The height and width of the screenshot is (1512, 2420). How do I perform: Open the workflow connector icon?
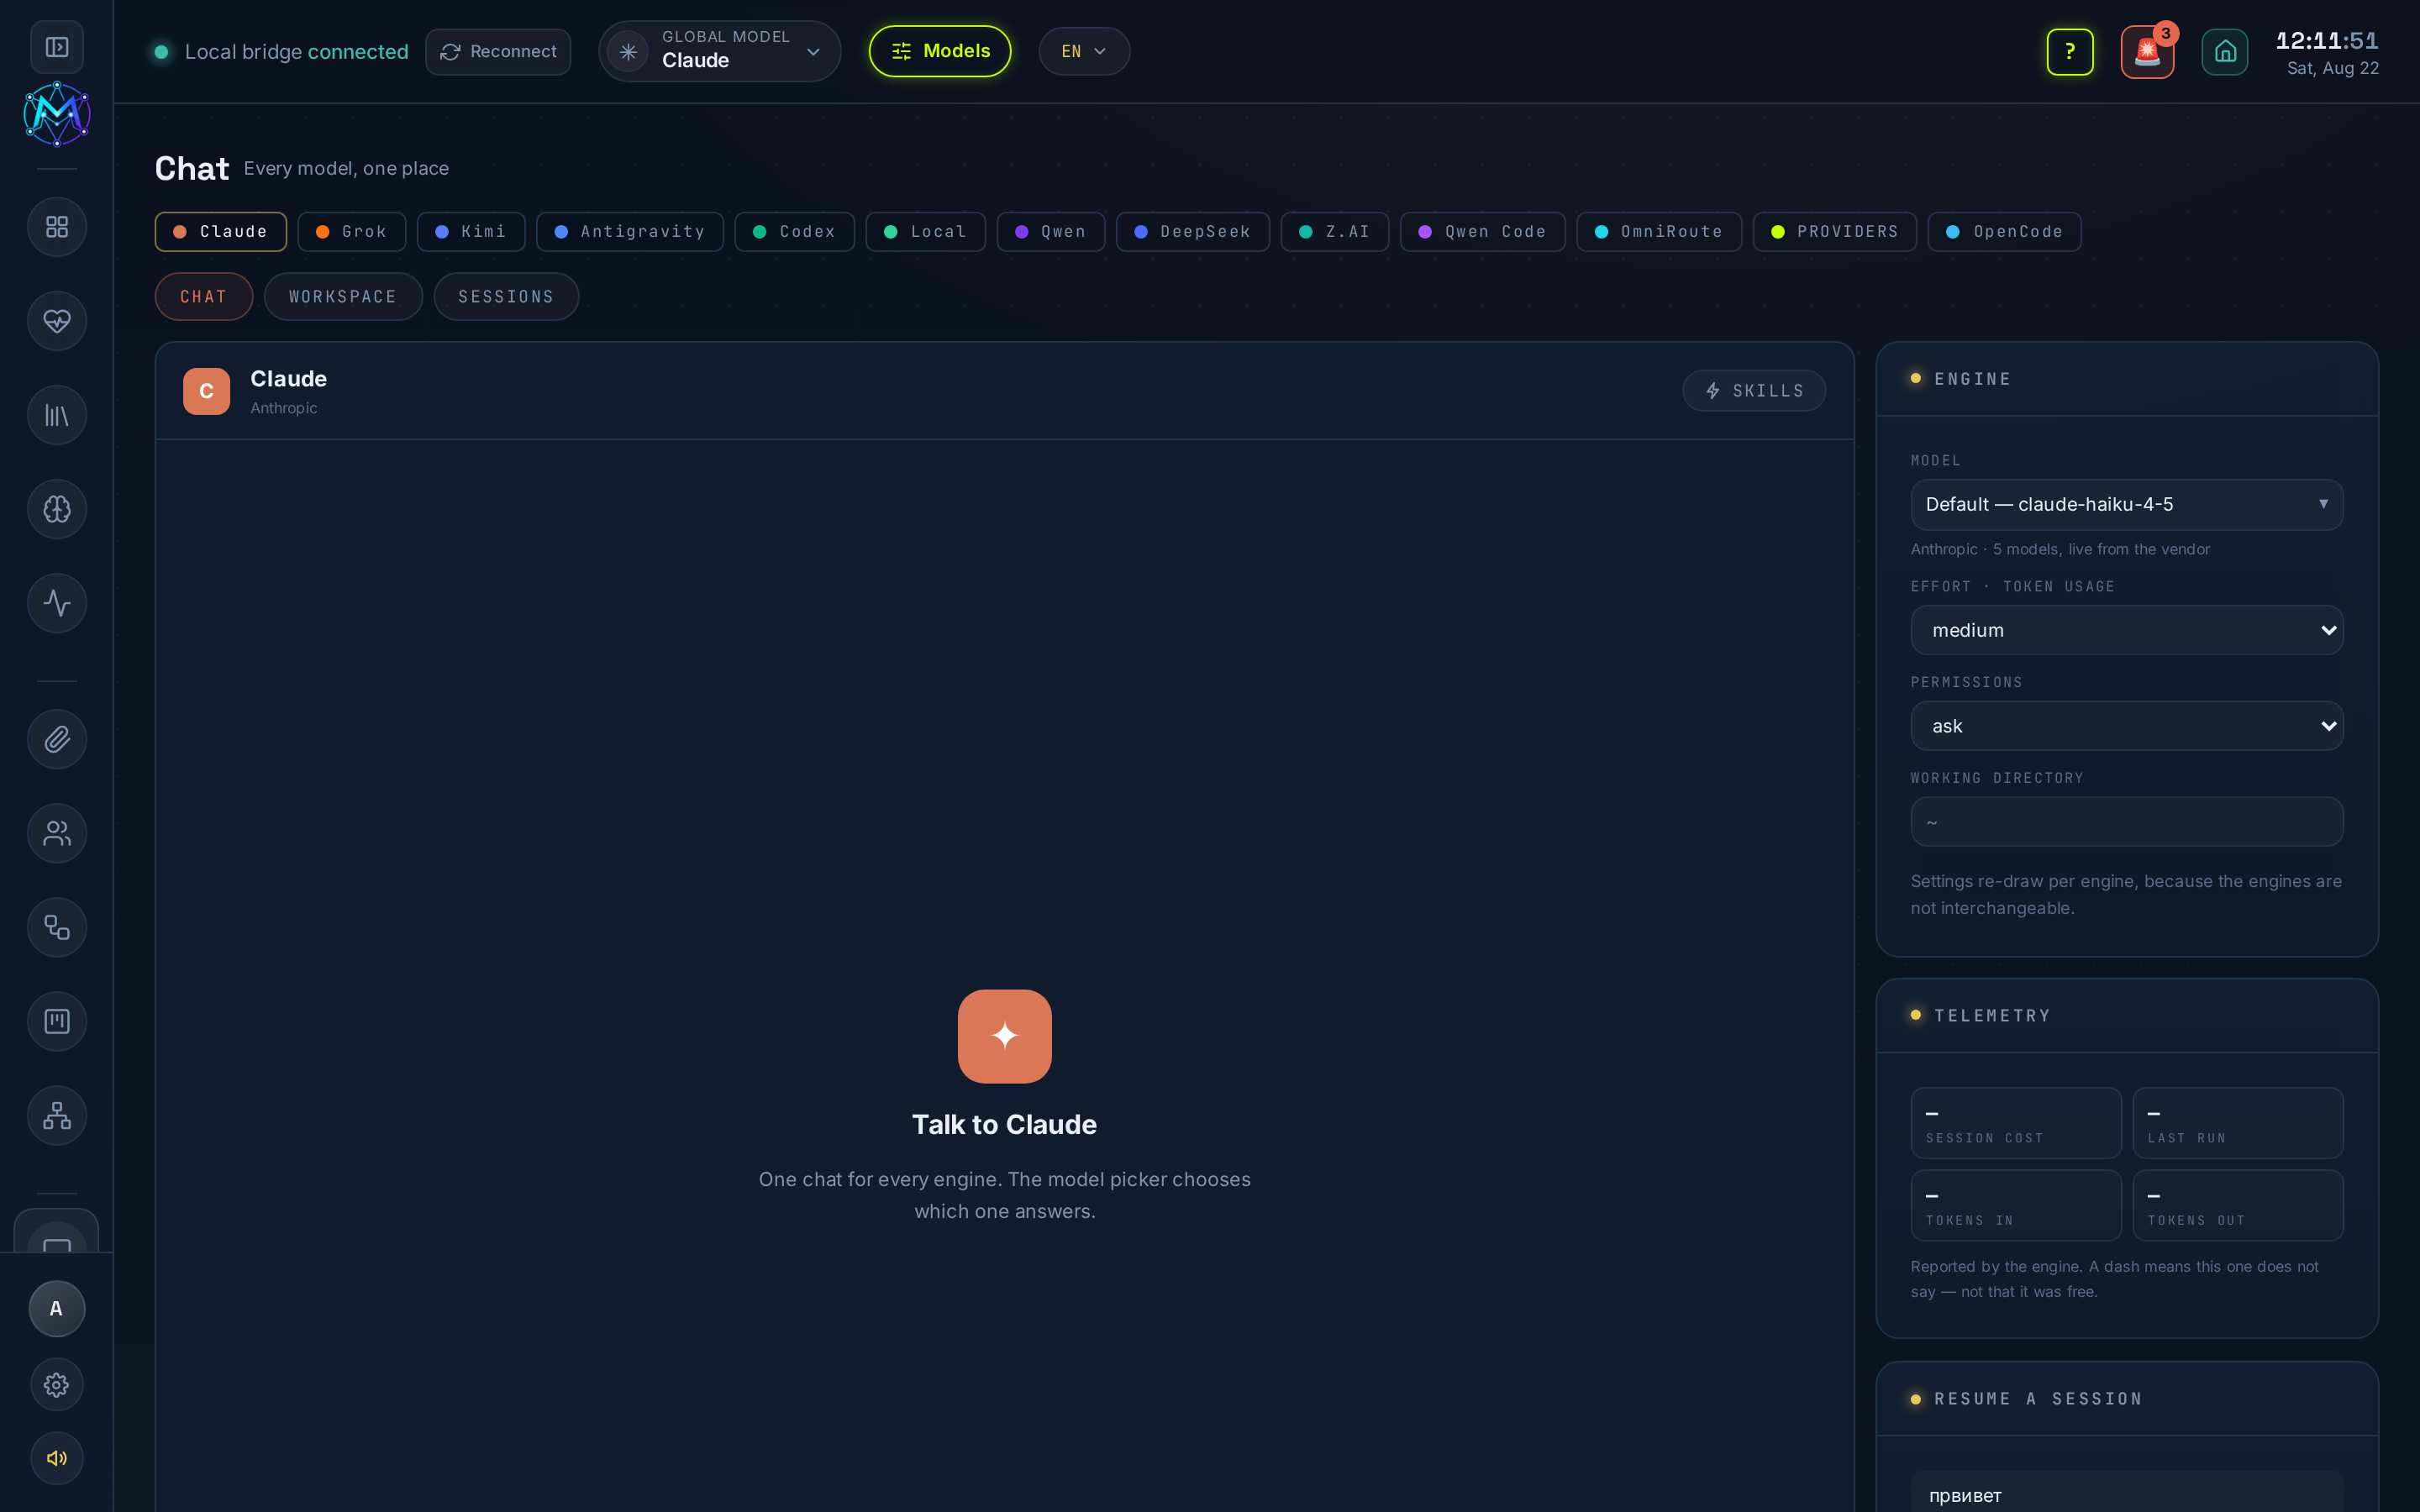pos(57,927)
